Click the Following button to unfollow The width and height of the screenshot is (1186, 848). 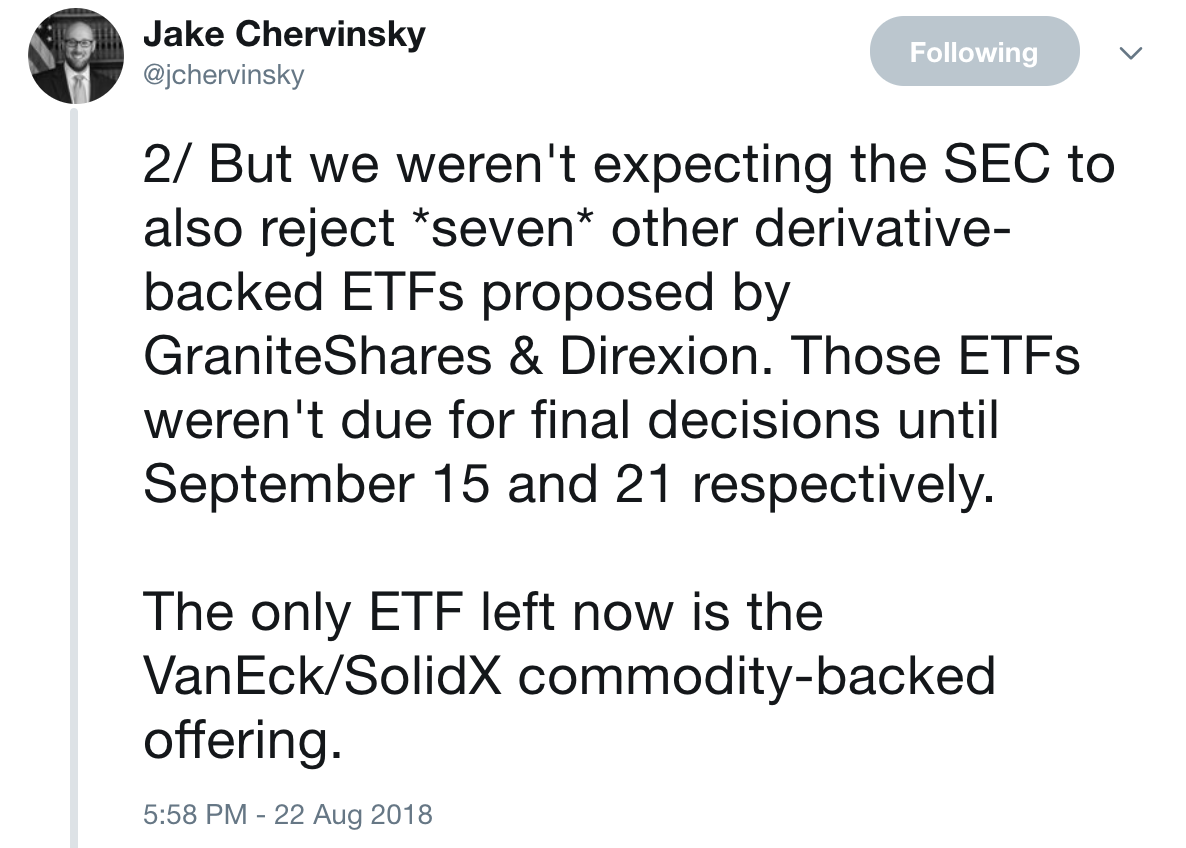coord(974,51)
